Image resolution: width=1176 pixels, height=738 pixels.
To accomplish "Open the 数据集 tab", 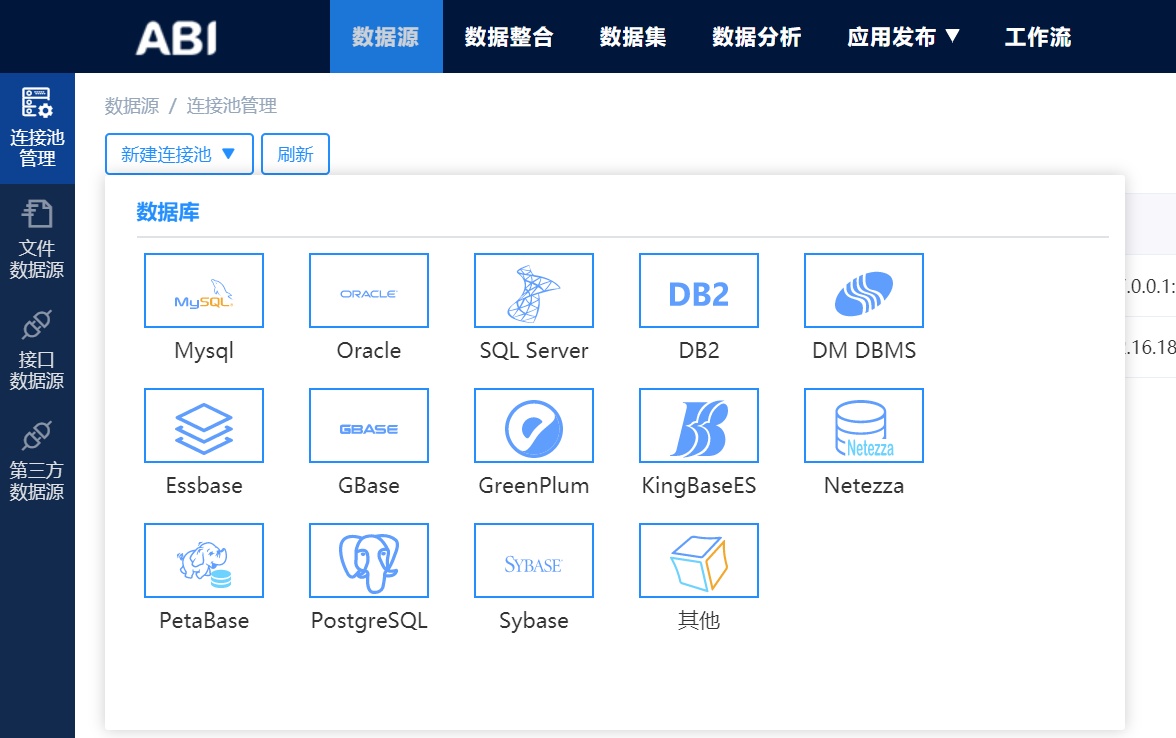I will pyautogui.click(x=633, y=37).
